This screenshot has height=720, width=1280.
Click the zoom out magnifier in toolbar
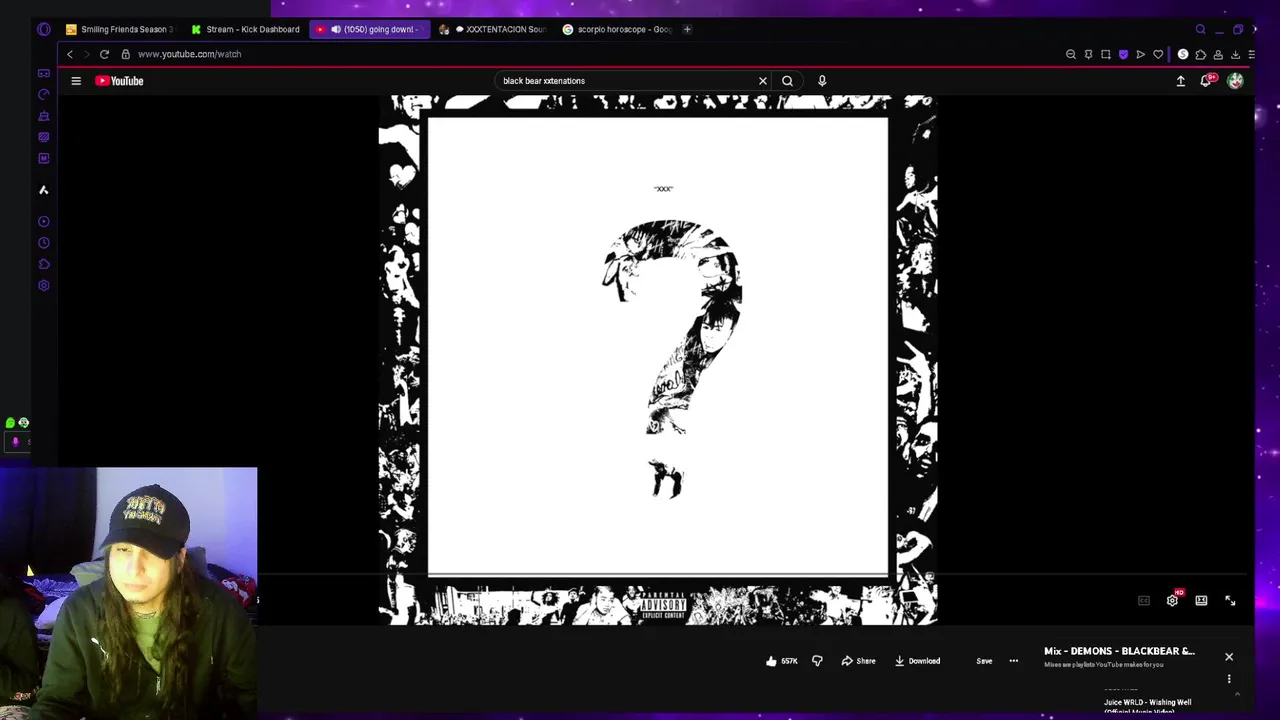pos(1071,54)
